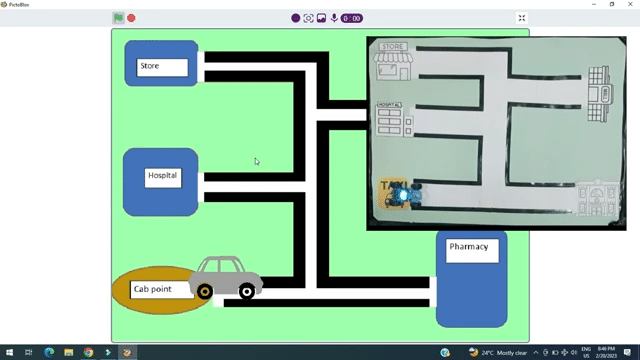Toggle the microphone recording icon
Image resolution: width=640 pixels, height=360 pixels.
334,18
